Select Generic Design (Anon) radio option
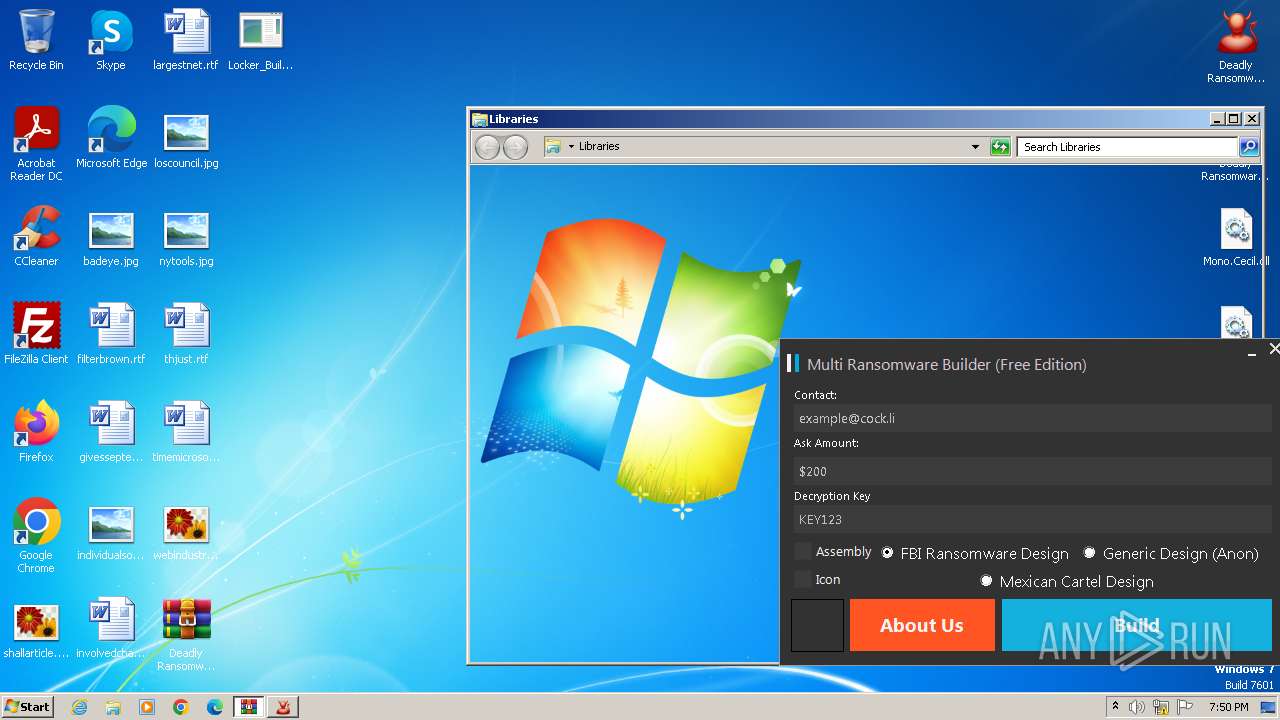 pyautogui.click(x=1090, y=553)
